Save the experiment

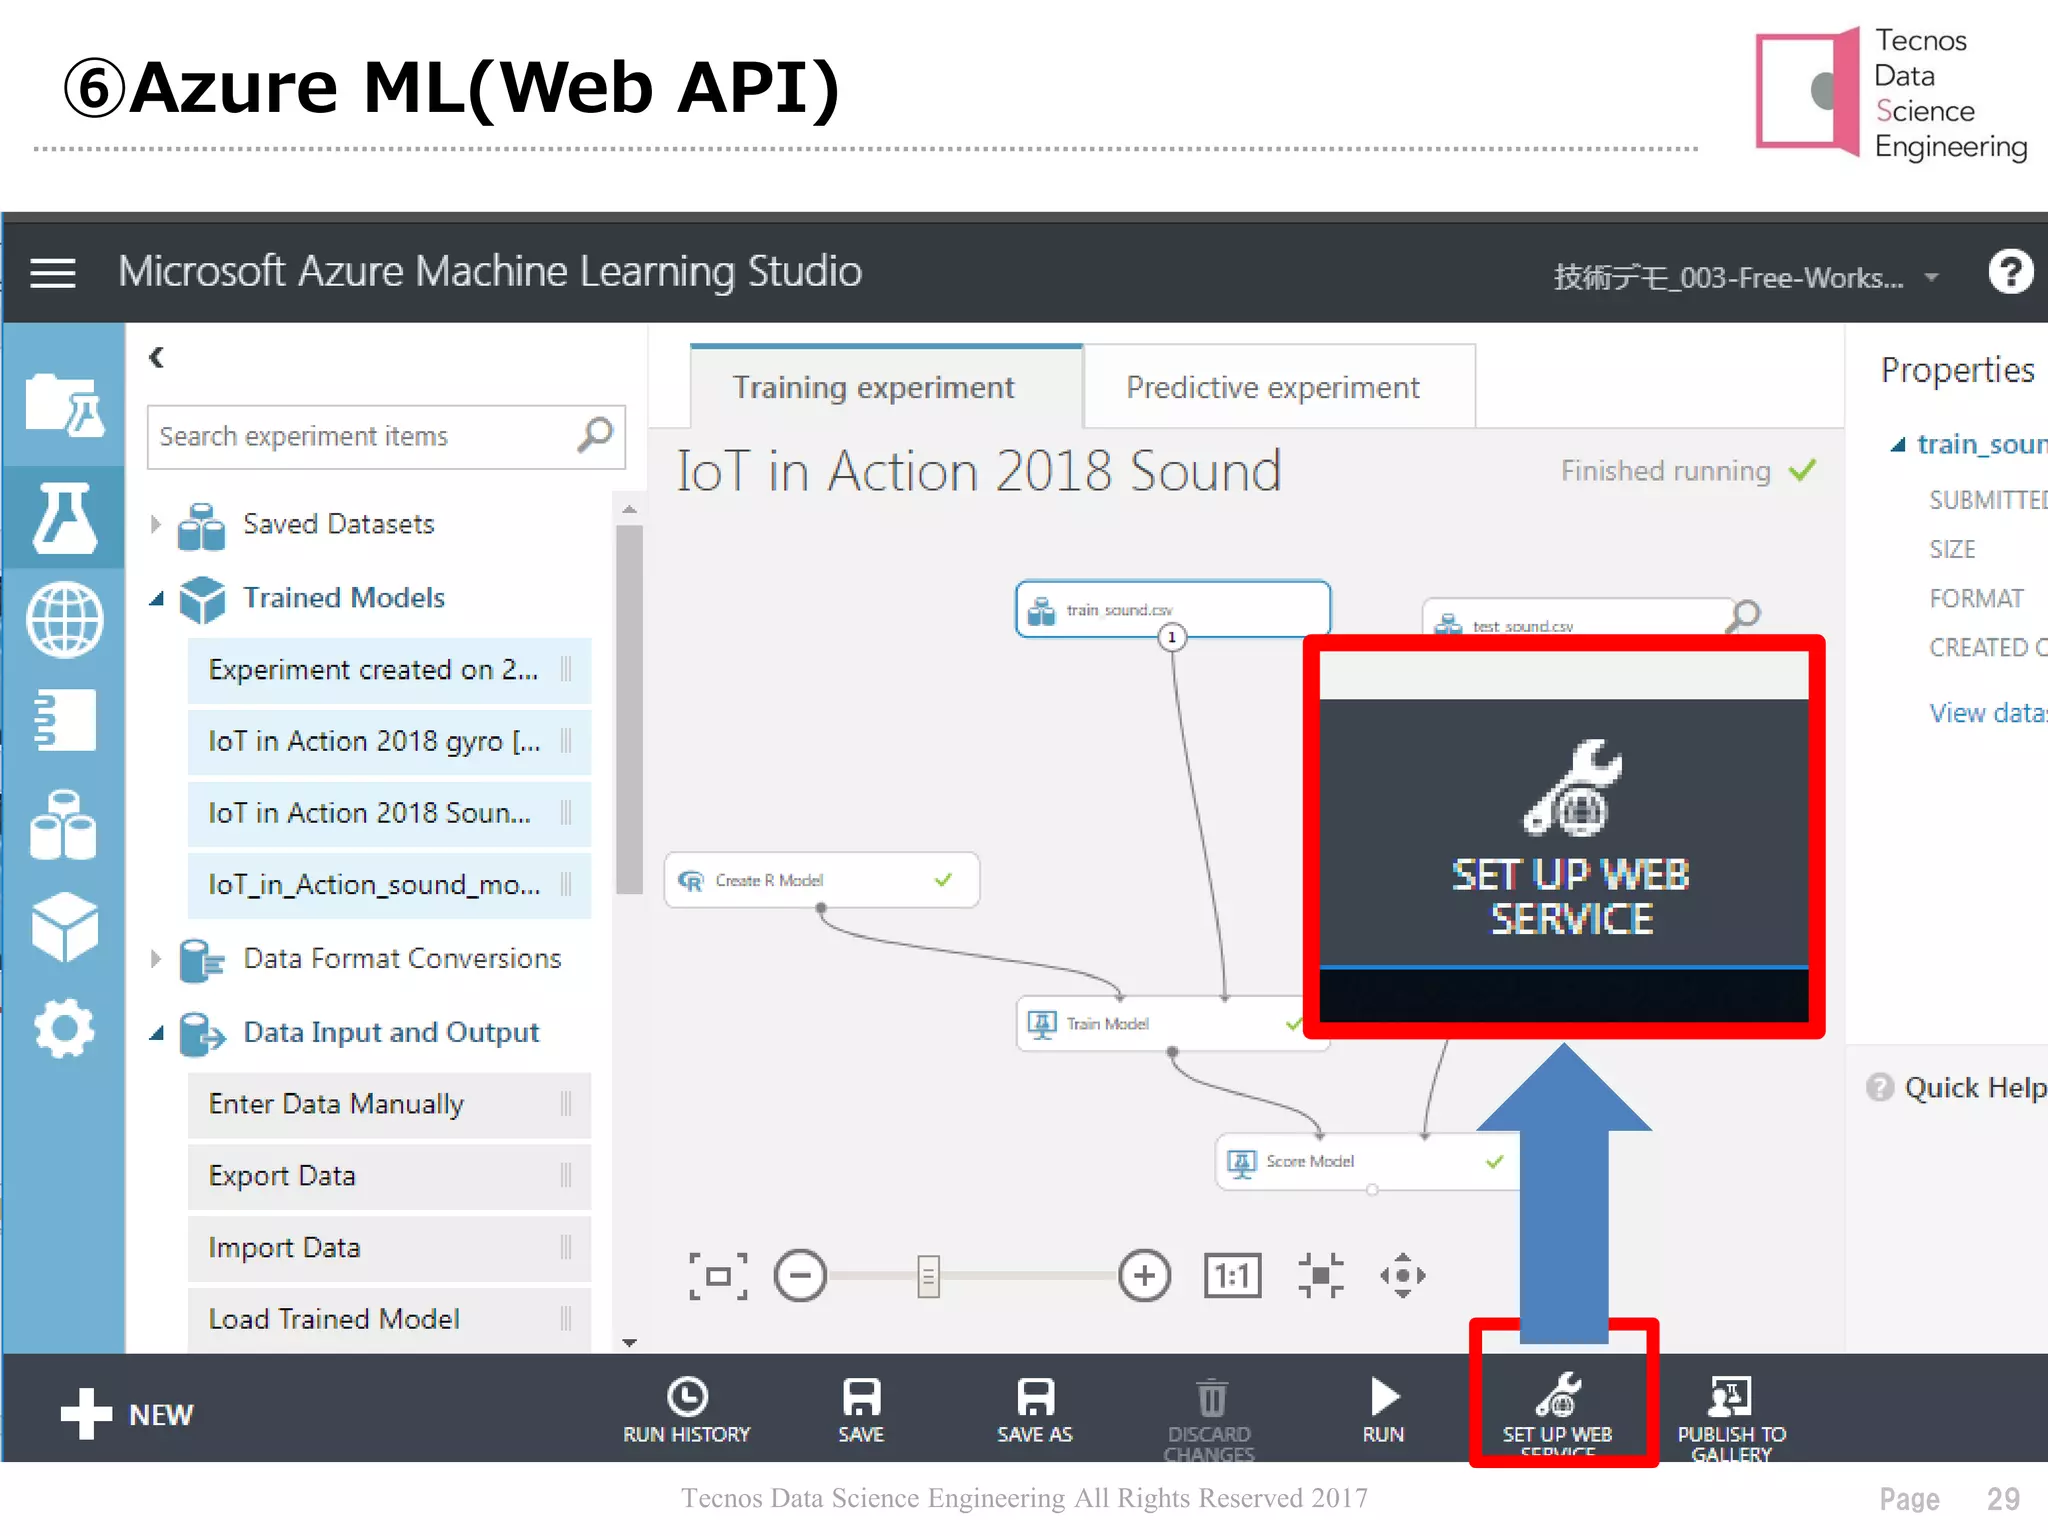tap(861, 1410)
